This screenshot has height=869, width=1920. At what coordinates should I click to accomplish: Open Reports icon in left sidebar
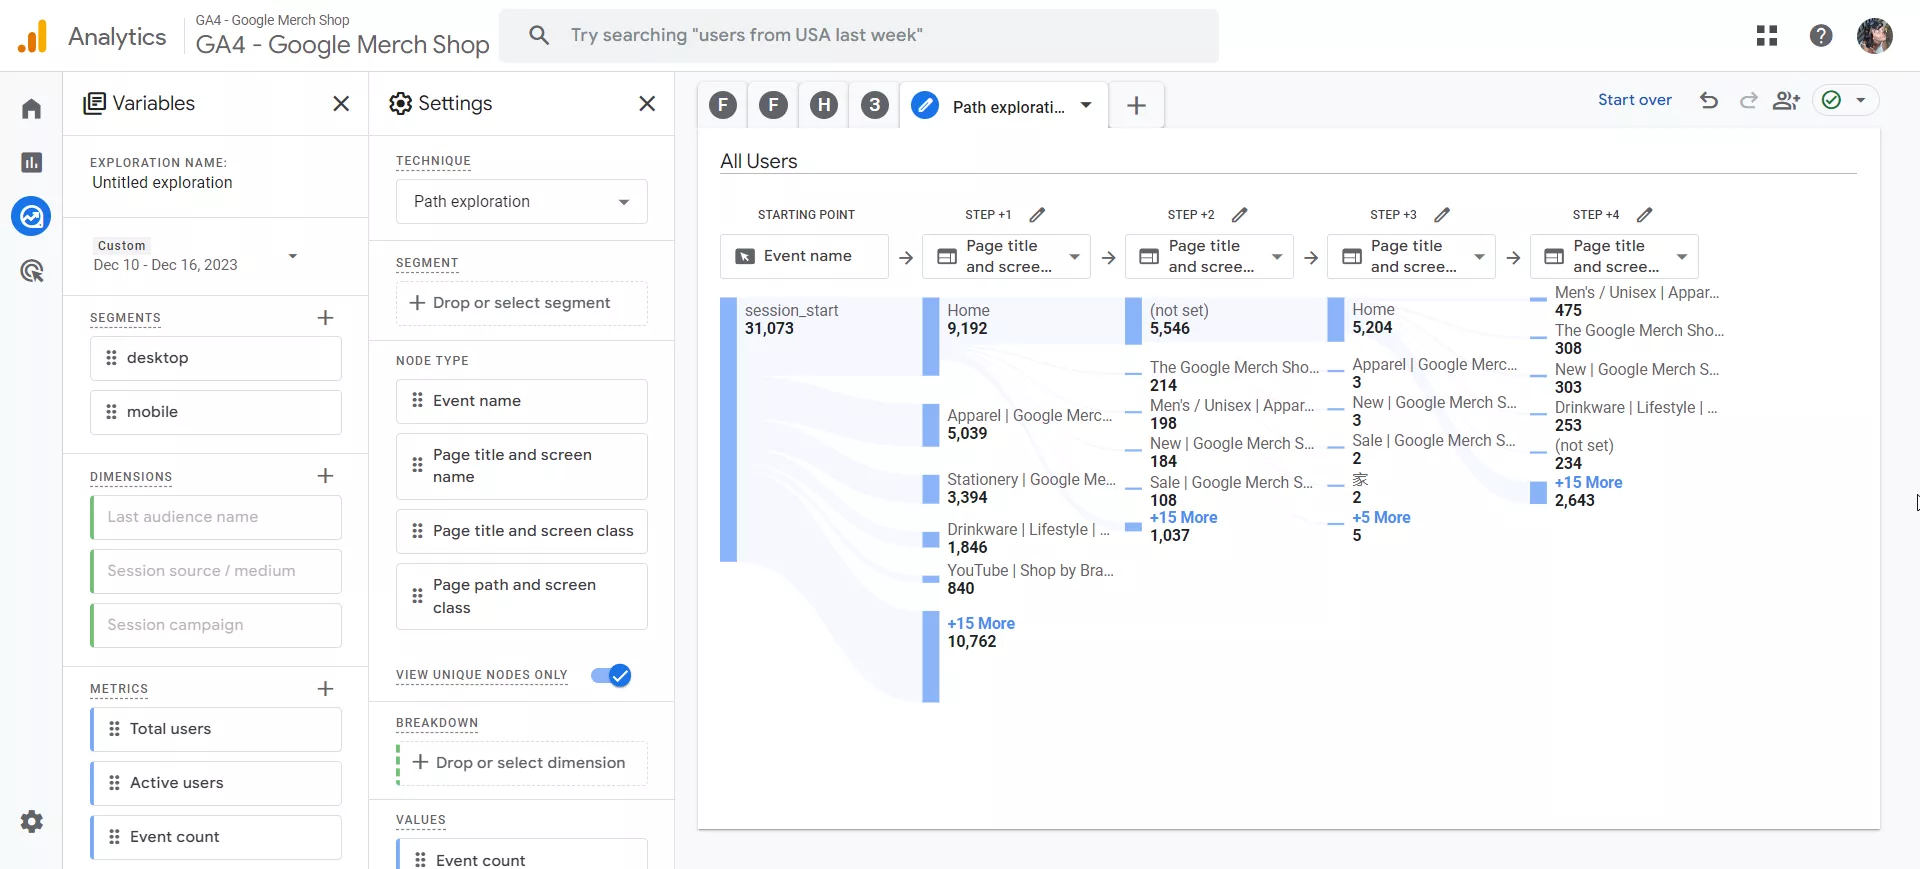(x=31, y=162)
